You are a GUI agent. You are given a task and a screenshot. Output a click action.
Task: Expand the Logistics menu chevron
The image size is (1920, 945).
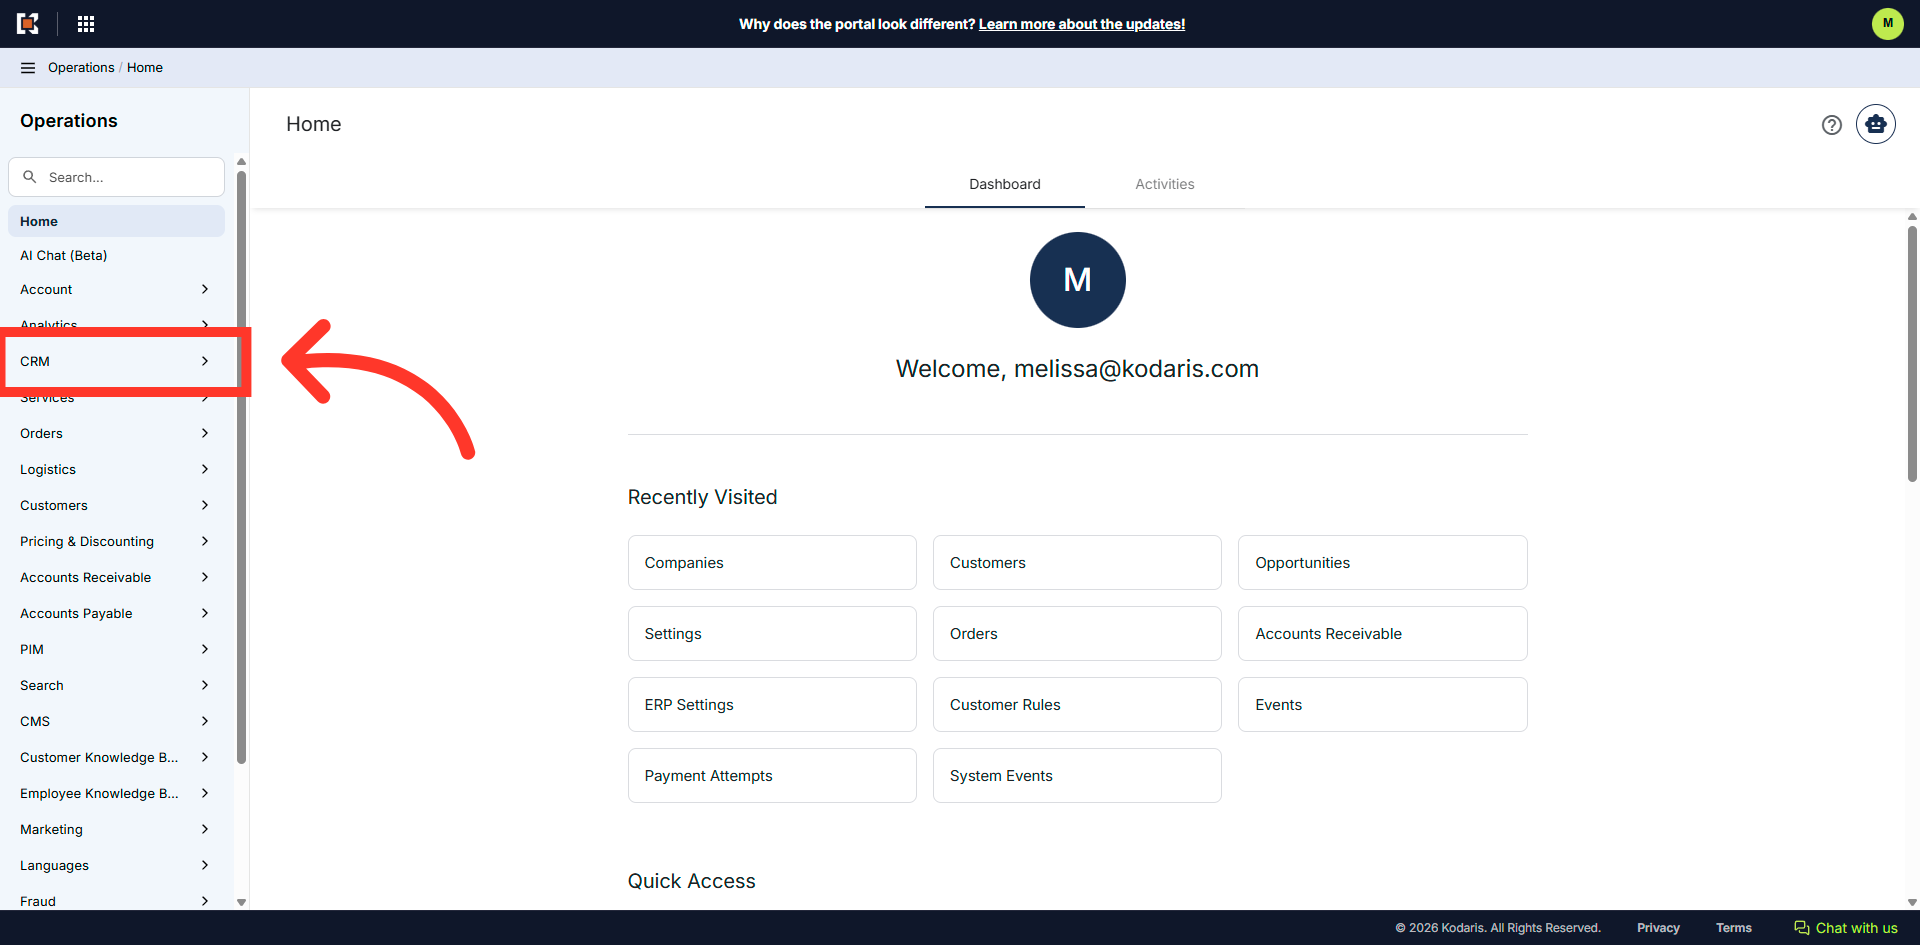click(205, 469)
